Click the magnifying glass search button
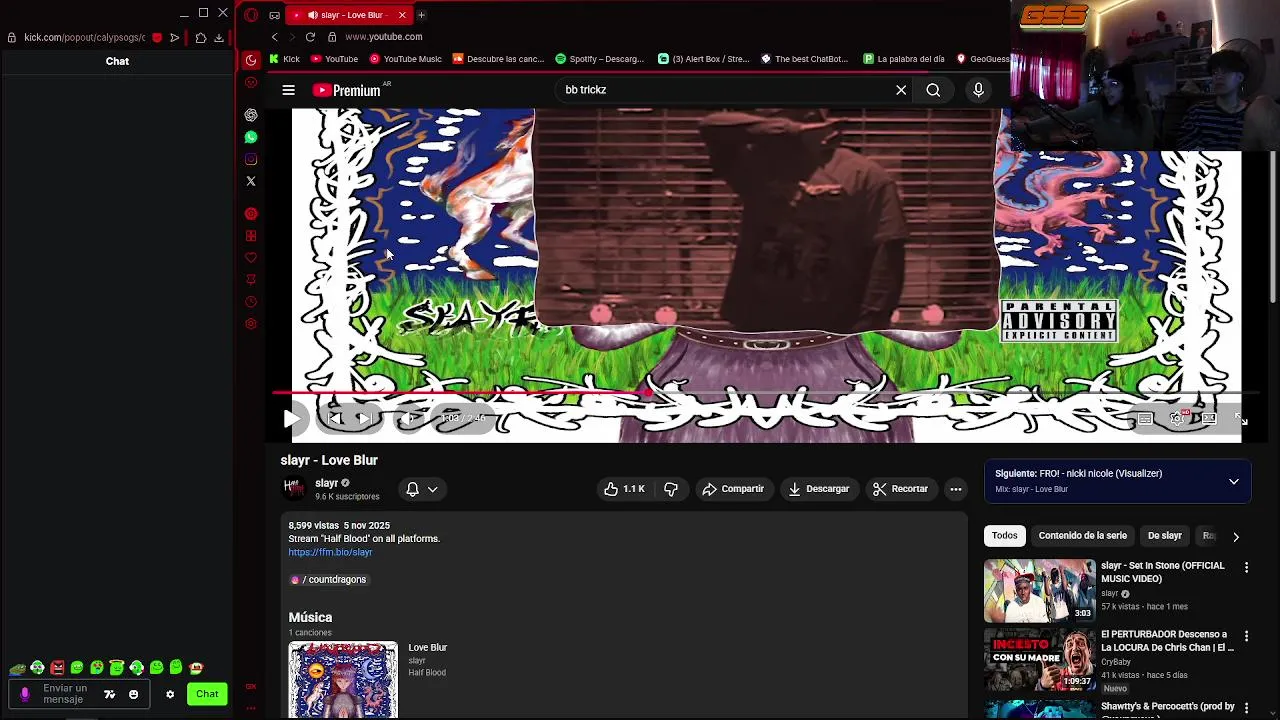 [x=933, y=90]
